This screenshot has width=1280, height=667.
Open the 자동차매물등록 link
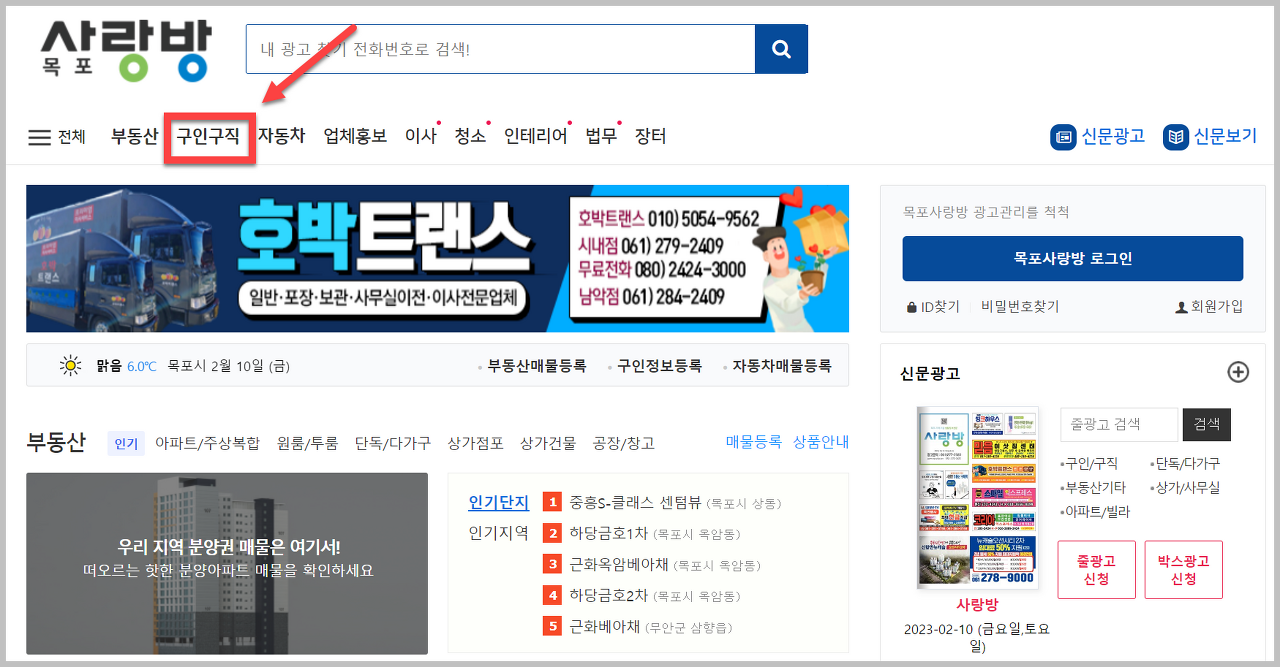click(781, 366)
